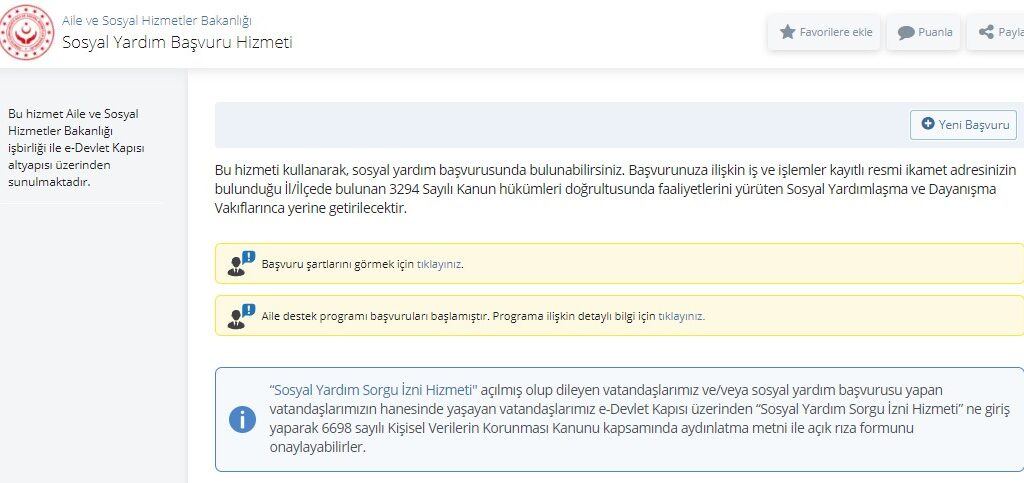Click the person icon beside Aile destek programı
1024x483 pixels.
[241, 316]
